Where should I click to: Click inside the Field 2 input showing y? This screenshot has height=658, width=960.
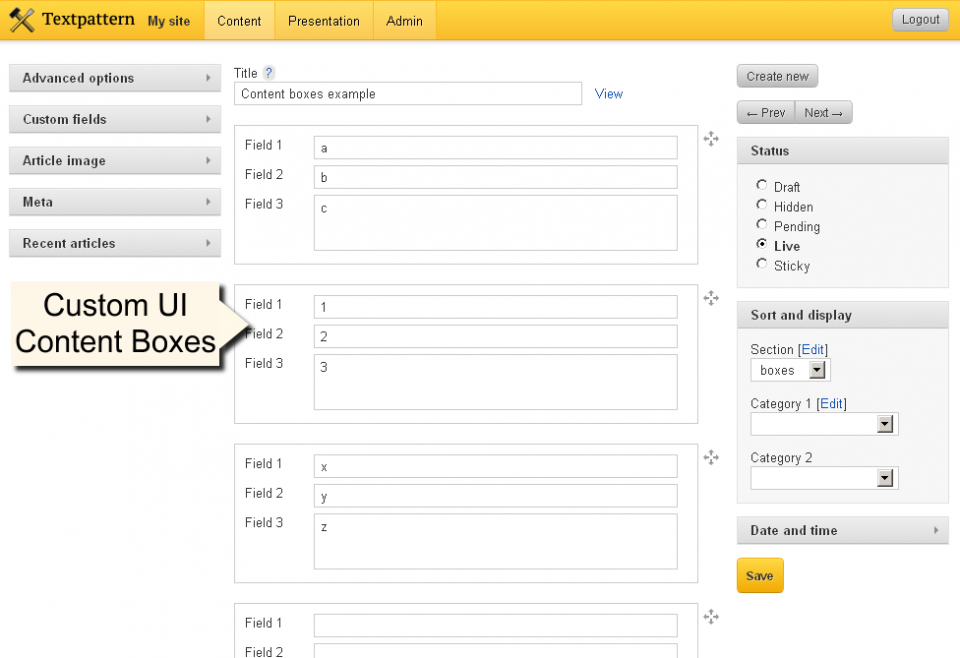pyautogui.click(x=495, y=495)
